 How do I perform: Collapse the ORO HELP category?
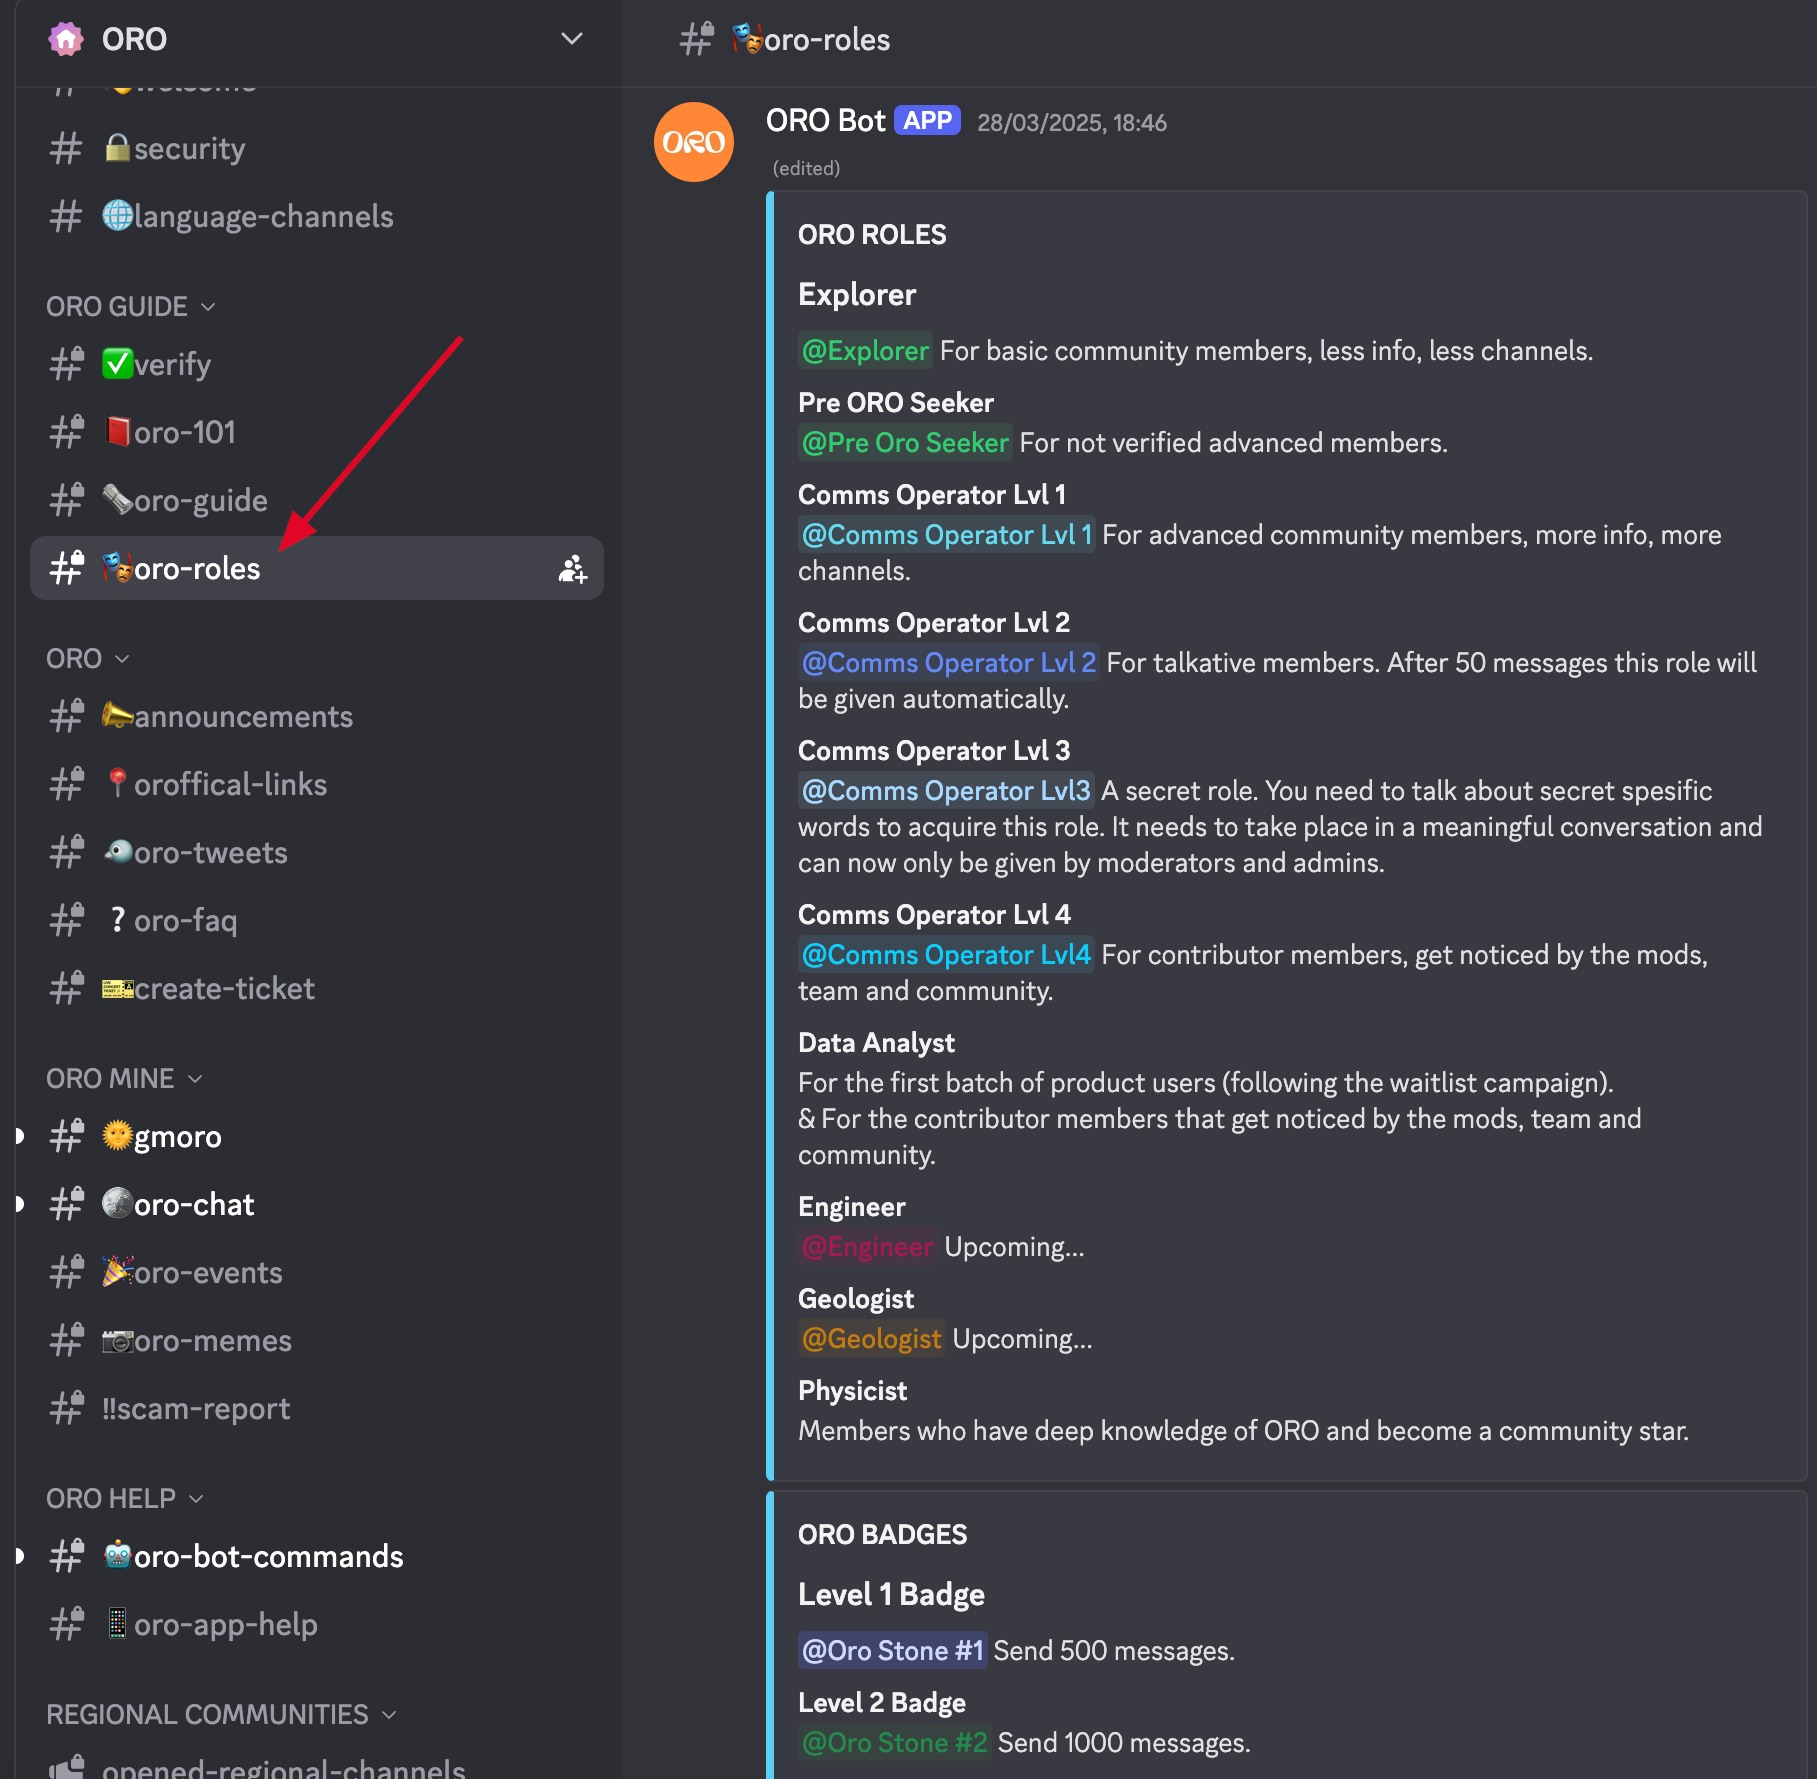coord(124,1498)
